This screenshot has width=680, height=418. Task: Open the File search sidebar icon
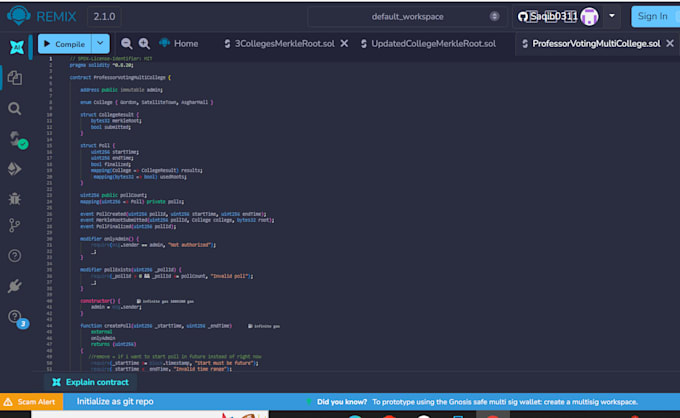point(15,108)
